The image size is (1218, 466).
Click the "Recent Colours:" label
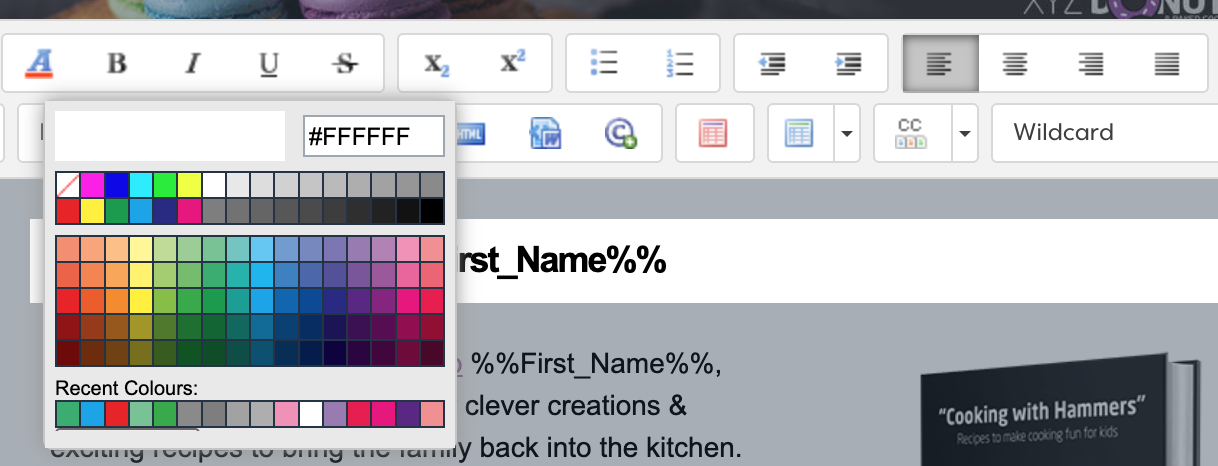tap(127, 388)
